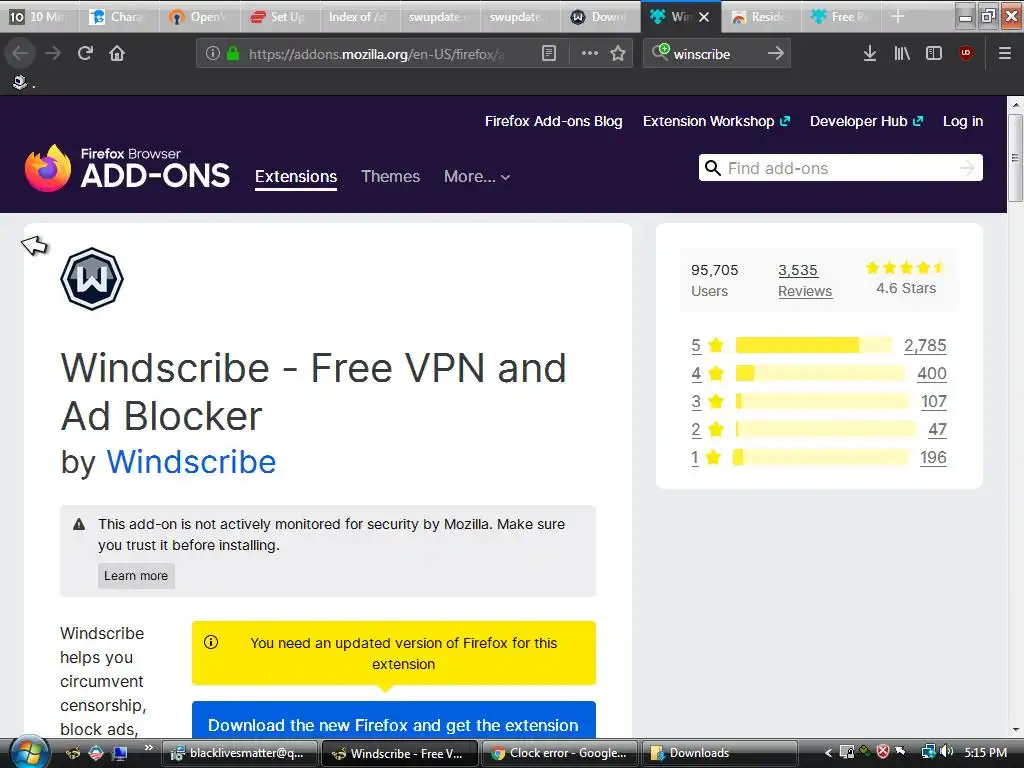Viewport: 1024px width, 768px height.
Task: Switch to the Set Up tab
Action: 280,16
